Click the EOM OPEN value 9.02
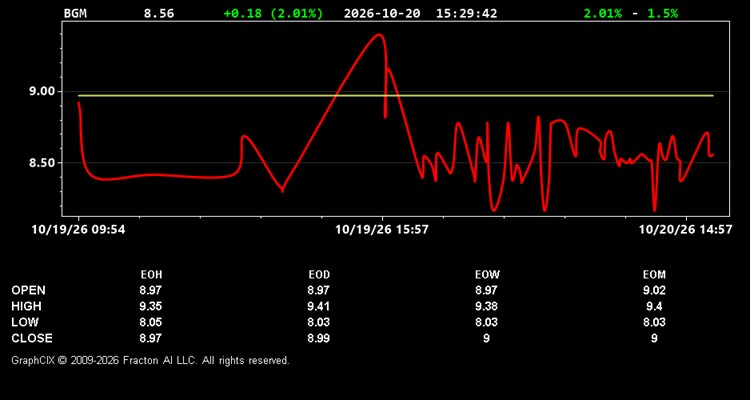Viewport: 750px width, 400px height. 654,290
